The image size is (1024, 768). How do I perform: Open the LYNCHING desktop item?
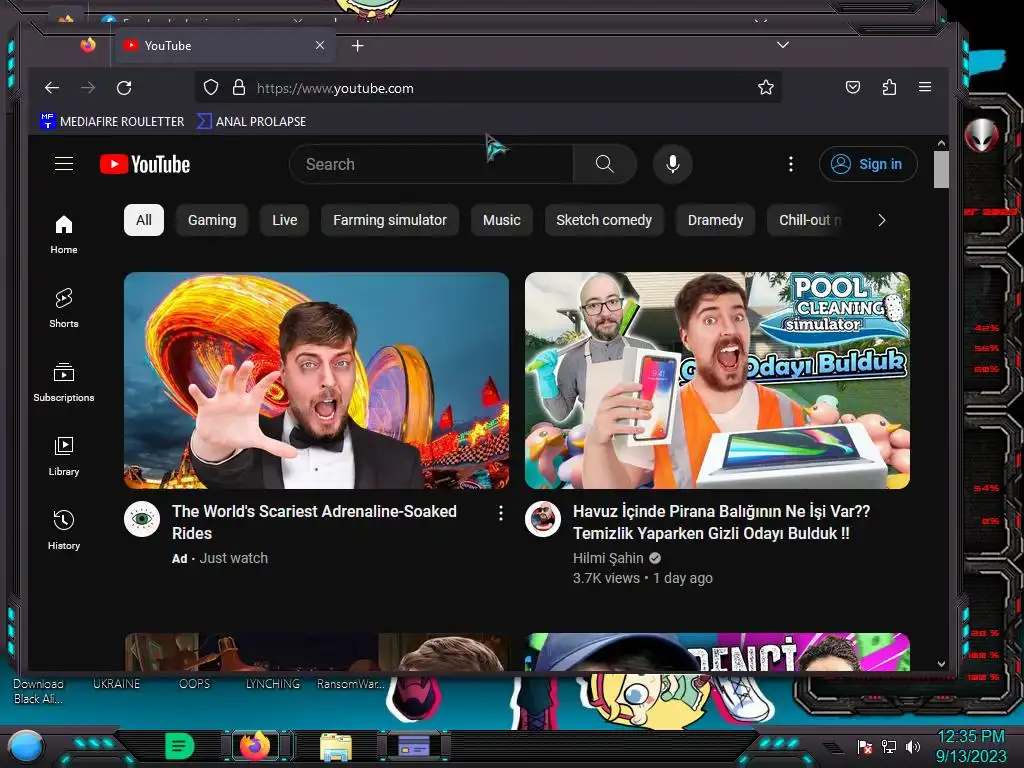click(273, 684)
